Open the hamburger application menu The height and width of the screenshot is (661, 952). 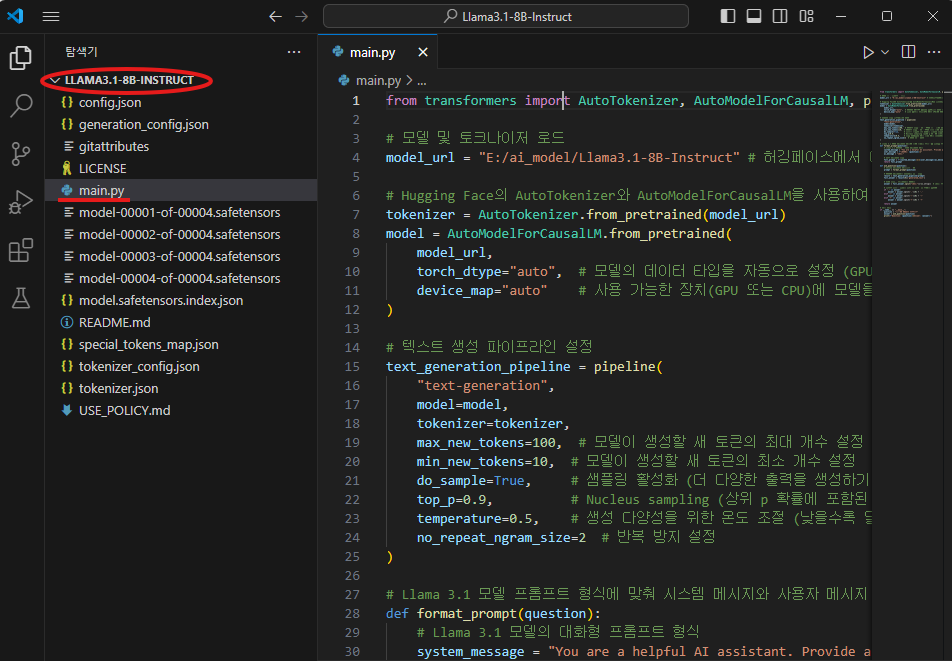[51, 16]
